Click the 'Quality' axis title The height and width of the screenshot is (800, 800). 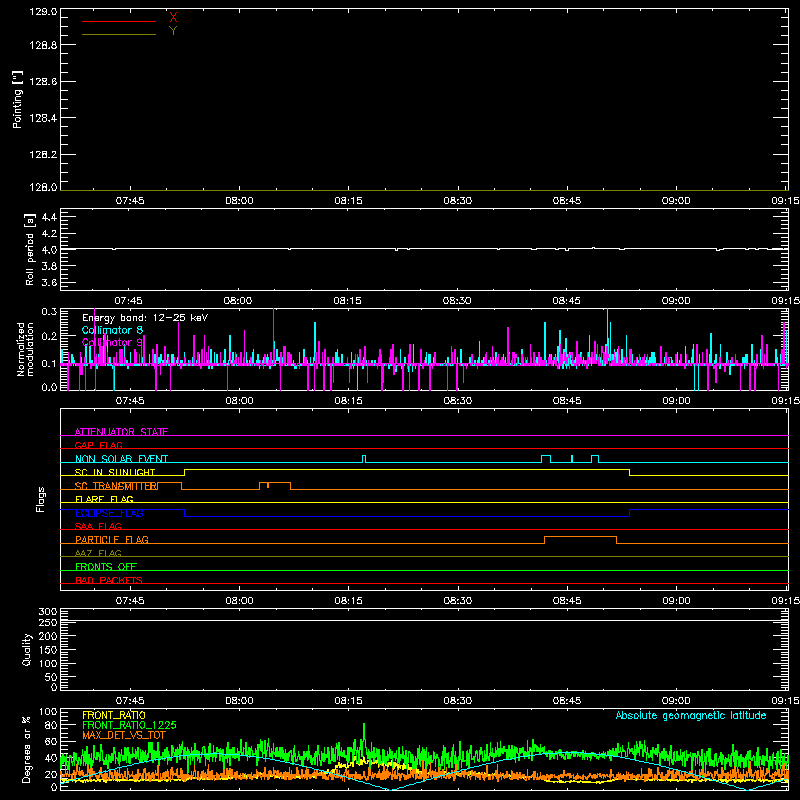tap(27, 649)
